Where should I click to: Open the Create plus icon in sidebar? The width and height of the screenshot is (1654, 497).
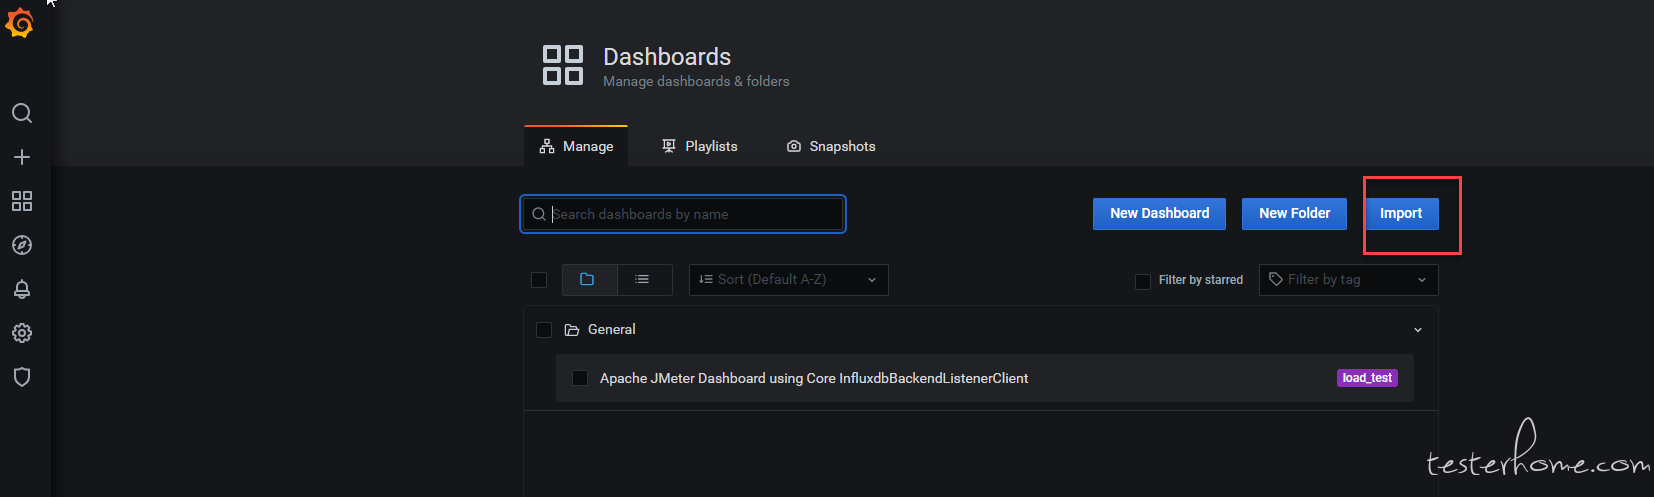22,157
